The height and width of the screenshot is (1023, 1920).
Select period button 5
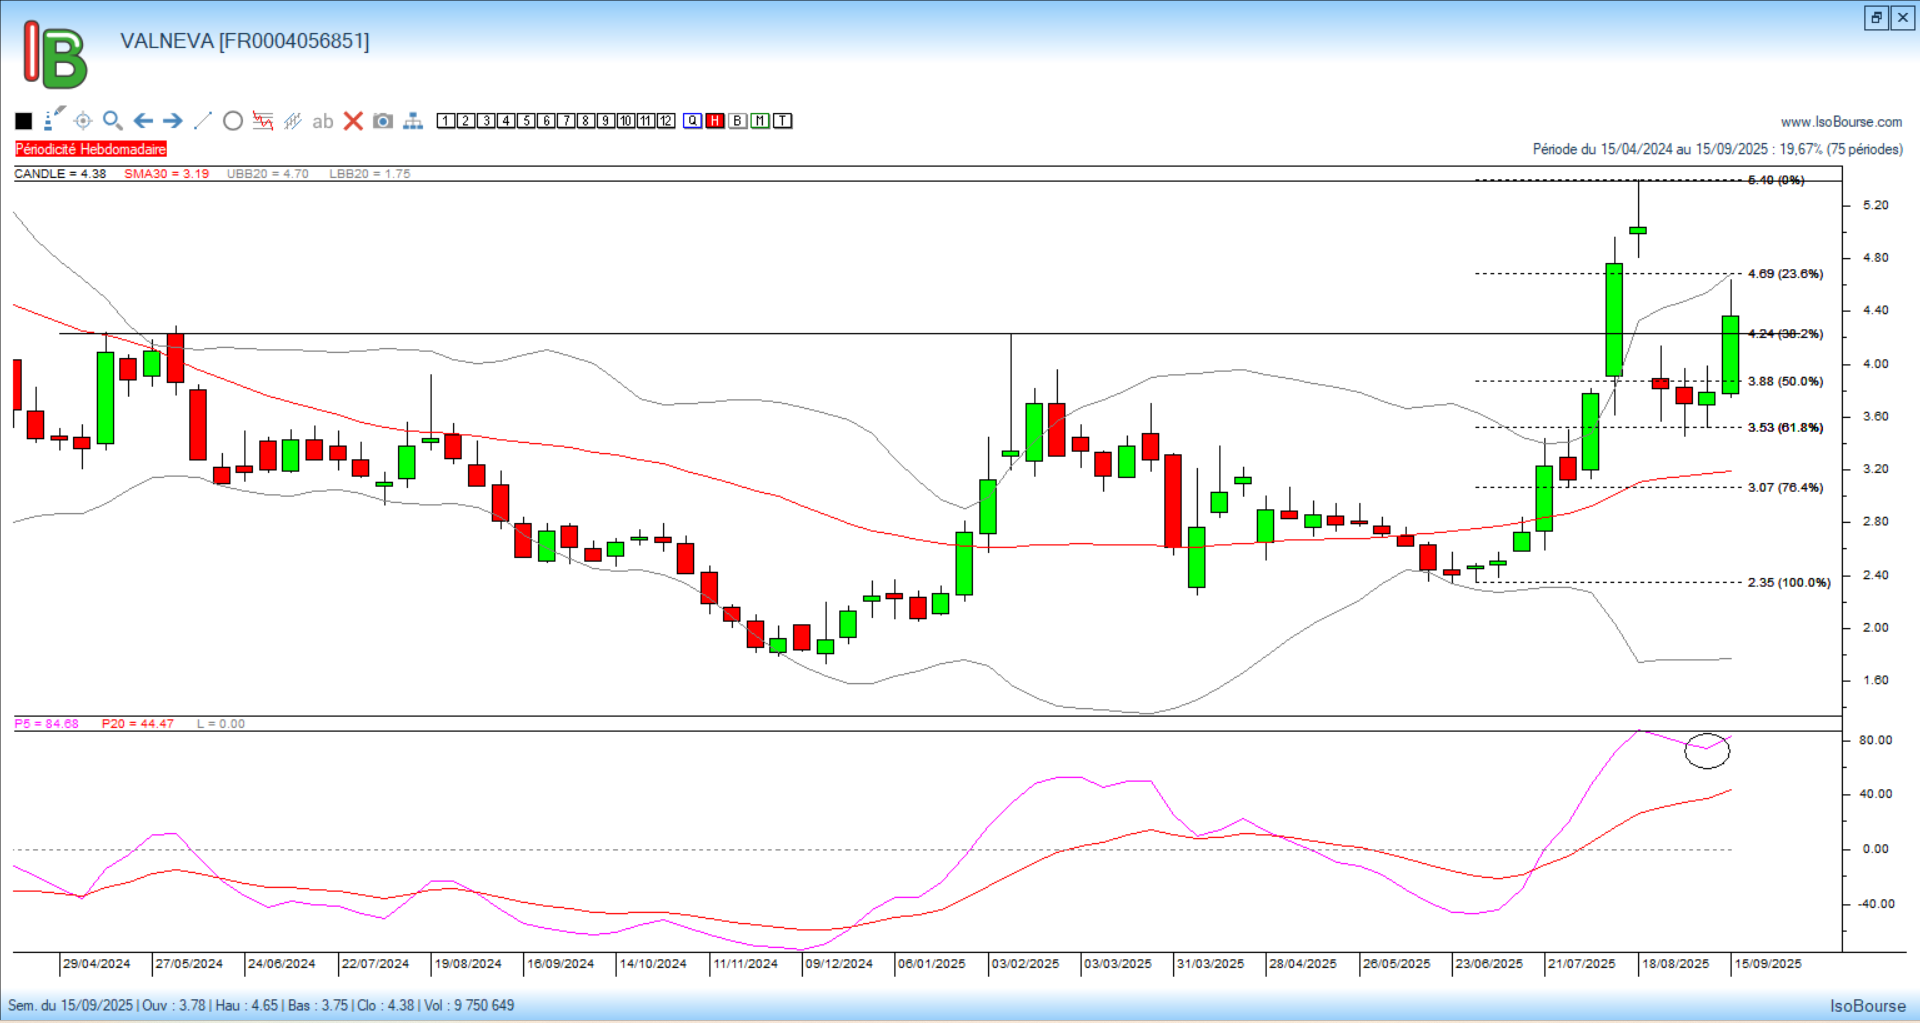pos(526,121)
